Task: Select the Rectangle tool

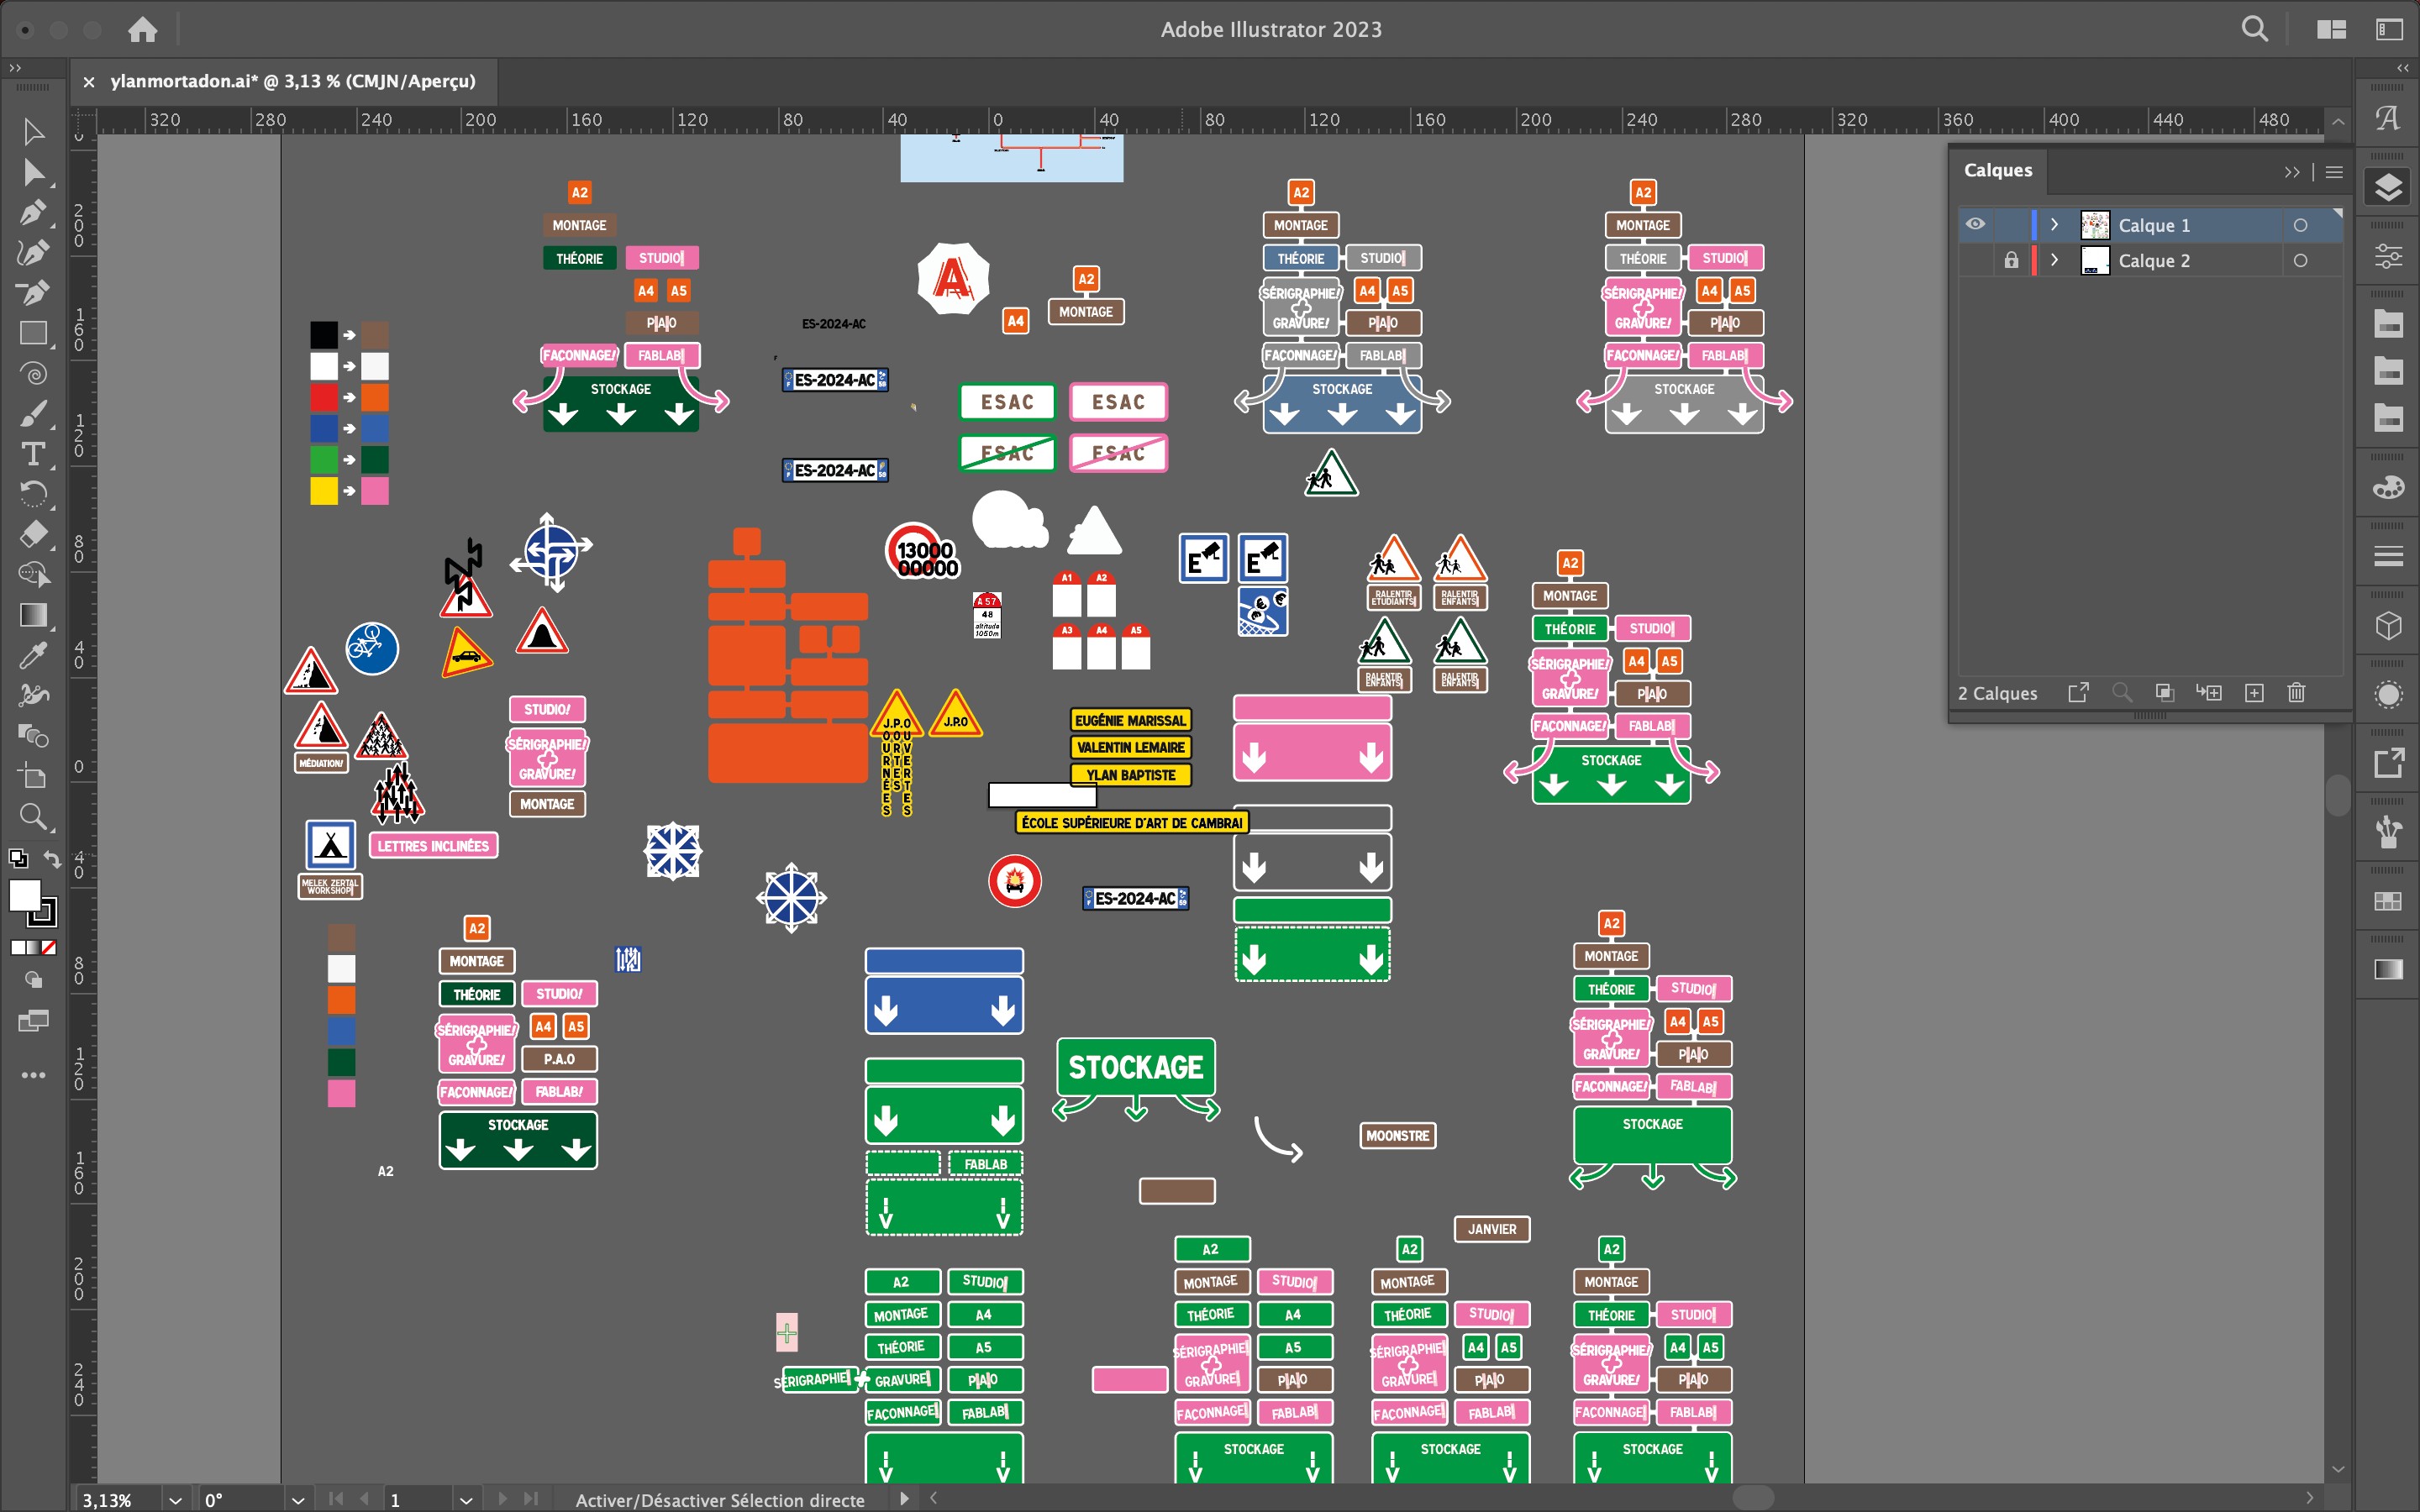Action: [32, 333]
